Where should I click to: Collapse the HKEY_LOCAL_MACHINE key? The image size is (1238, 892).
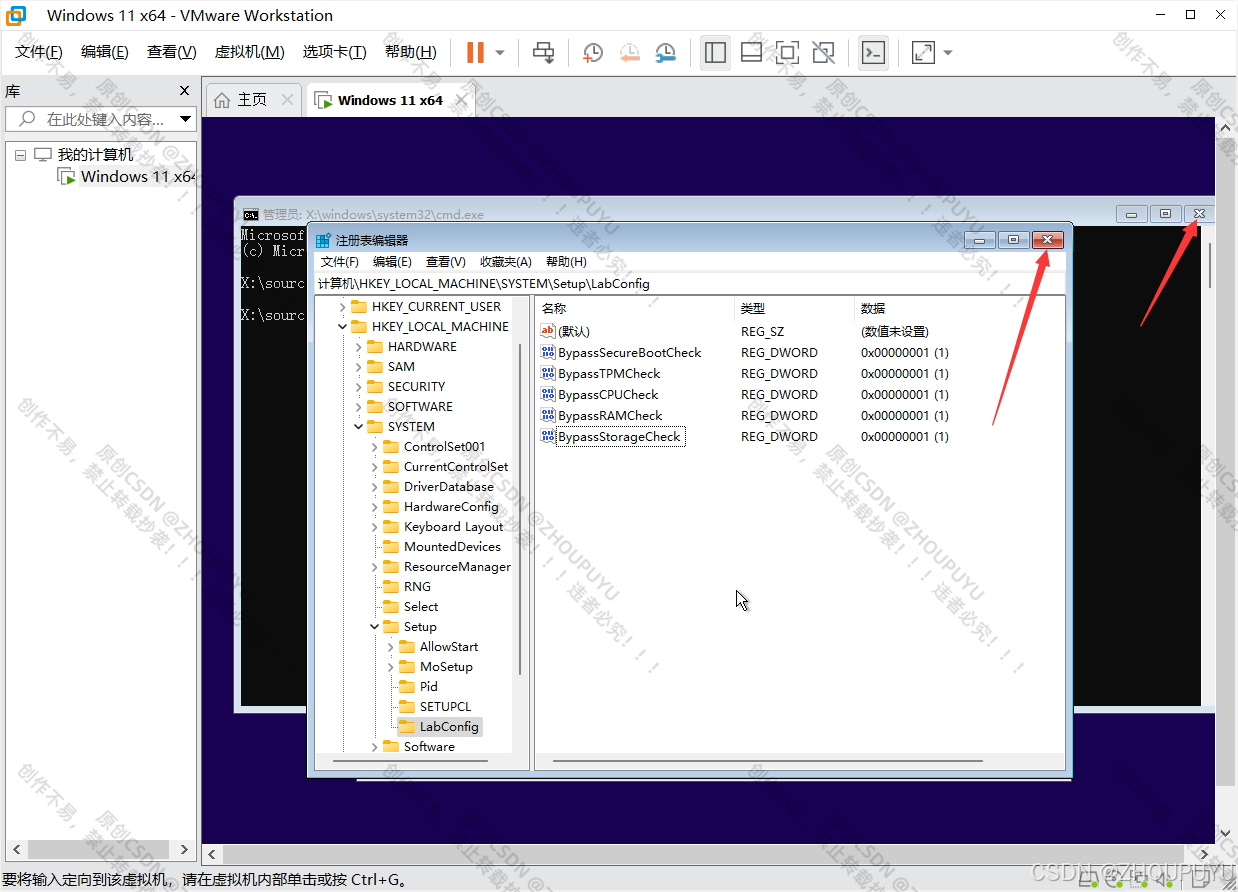(343, 327)
